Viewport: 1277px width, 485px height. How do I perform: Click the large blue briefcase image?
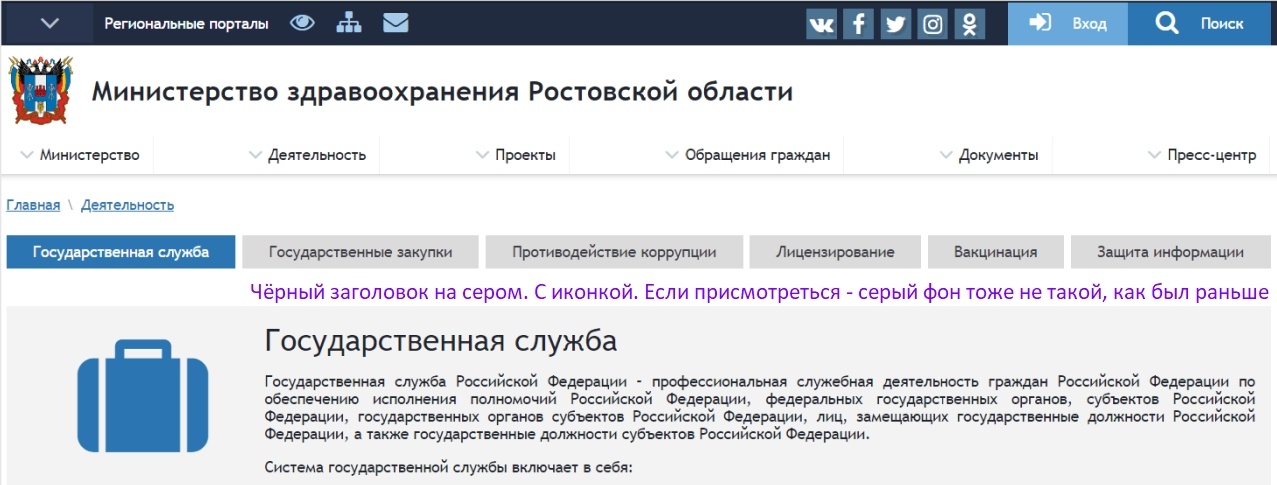click(143, 395)
